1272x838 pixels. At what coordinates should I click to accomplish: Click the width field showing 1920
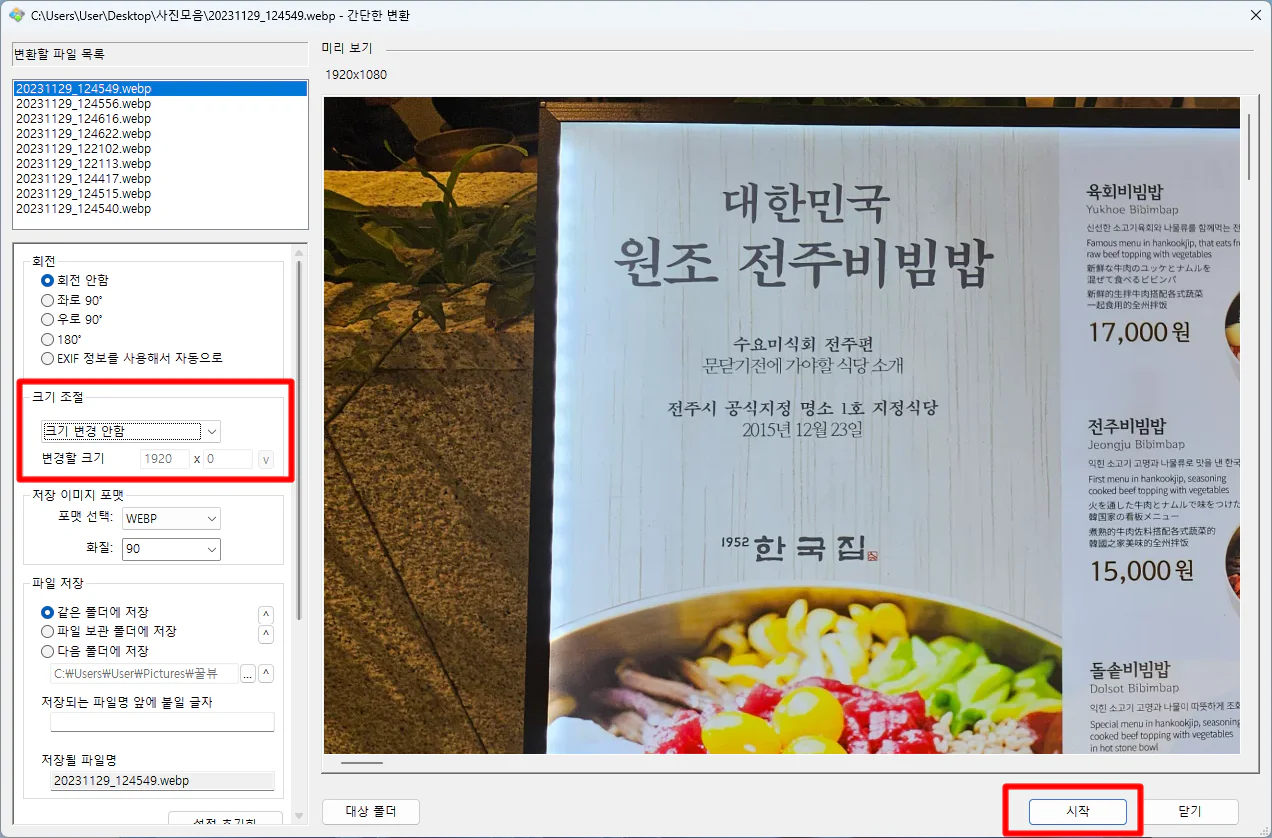pos(165,459)
